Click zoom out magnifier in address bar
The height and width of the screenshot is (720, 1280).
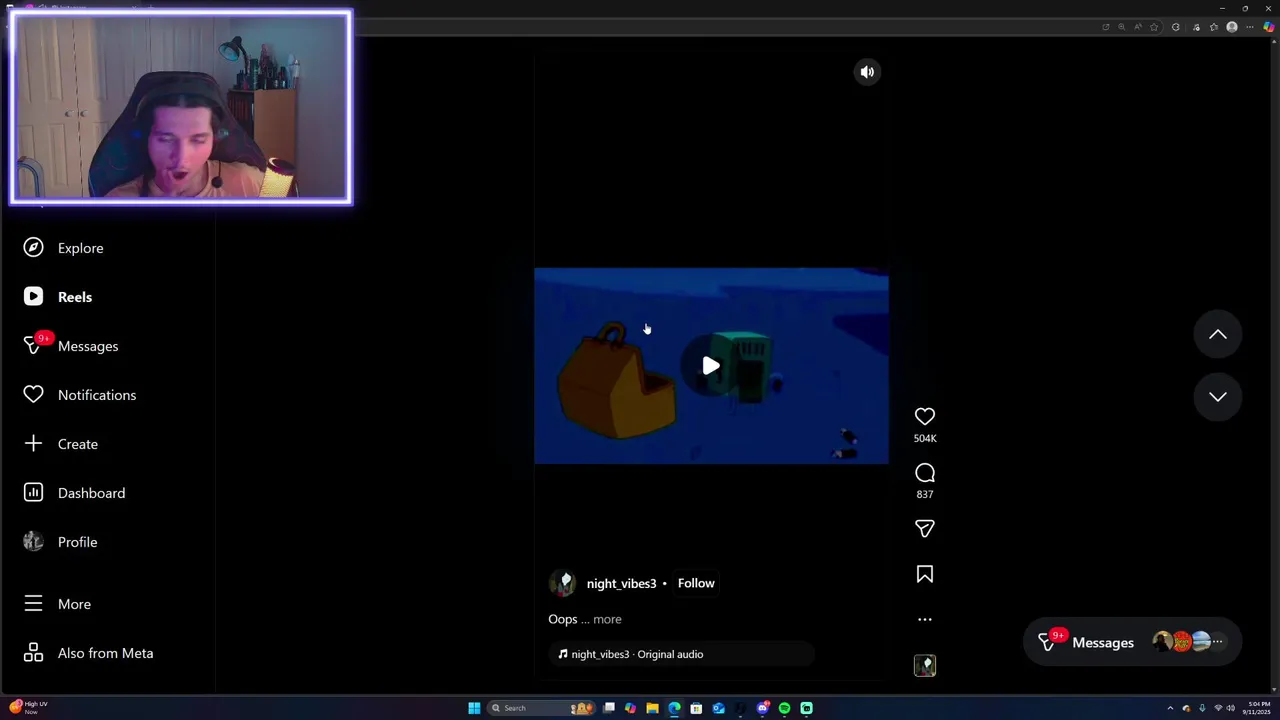coord(1121,27)
